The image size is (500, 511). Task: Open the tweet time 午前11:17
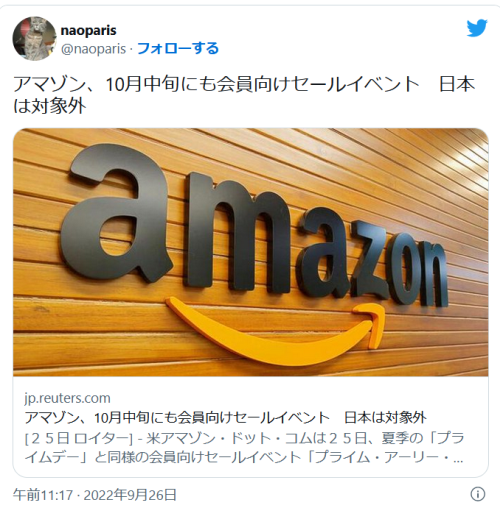pos(43,495)
